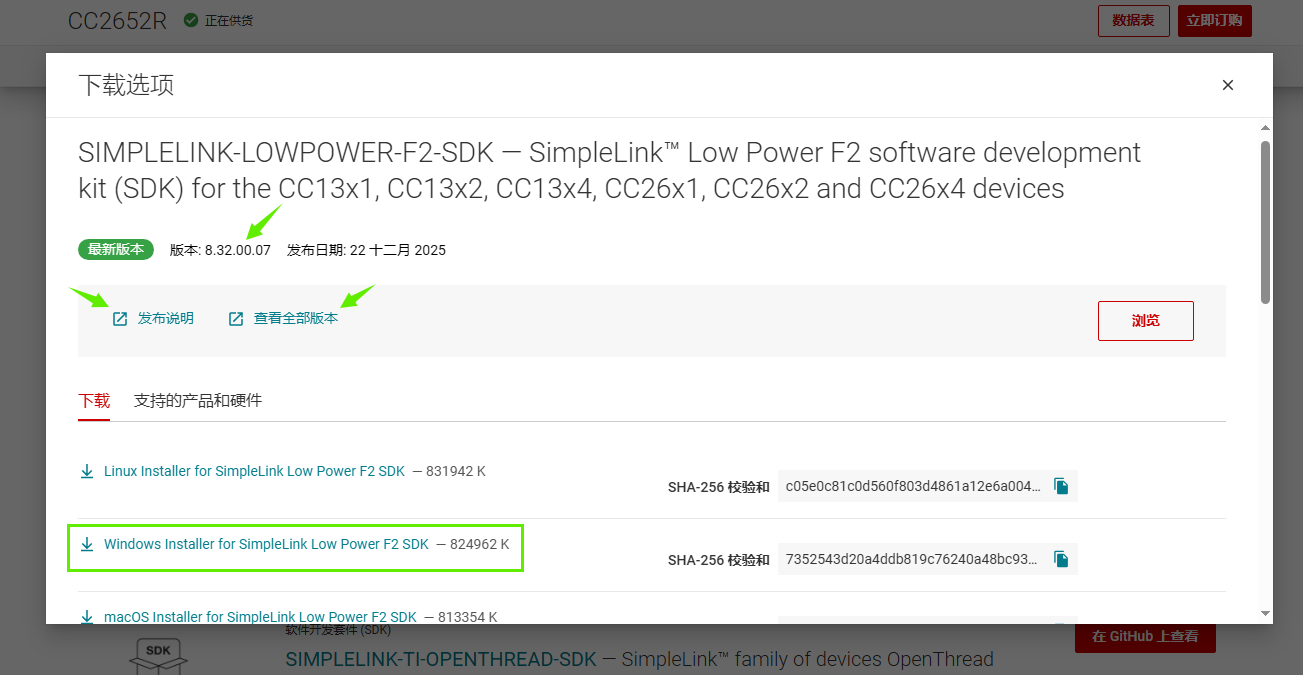Click the external-link icon beside 查看全部版本
1303x675 pixels.
(x=236, y=319)
